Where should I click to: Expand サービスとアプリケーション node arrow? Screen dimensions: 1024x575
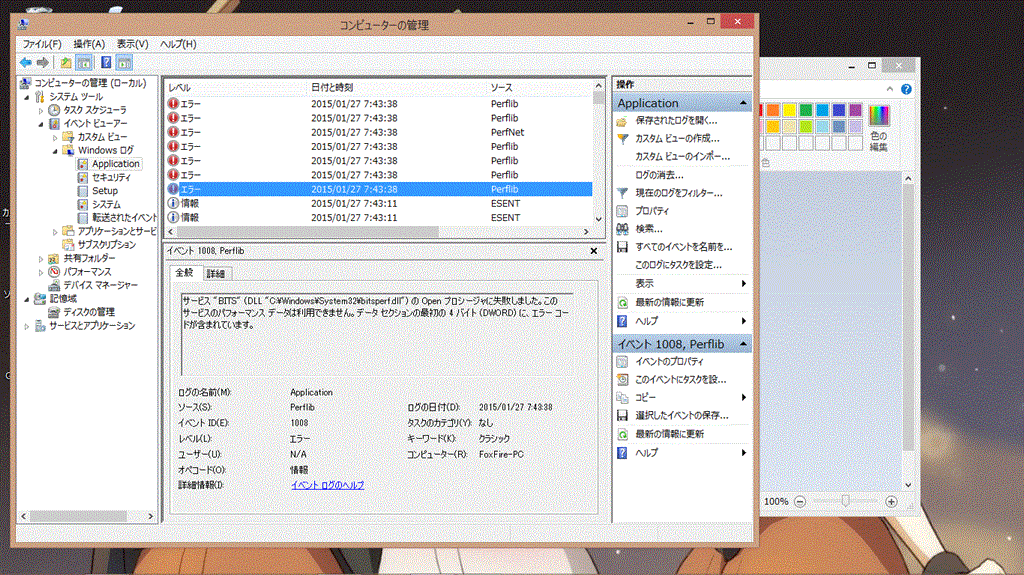[x=27, y=326]
